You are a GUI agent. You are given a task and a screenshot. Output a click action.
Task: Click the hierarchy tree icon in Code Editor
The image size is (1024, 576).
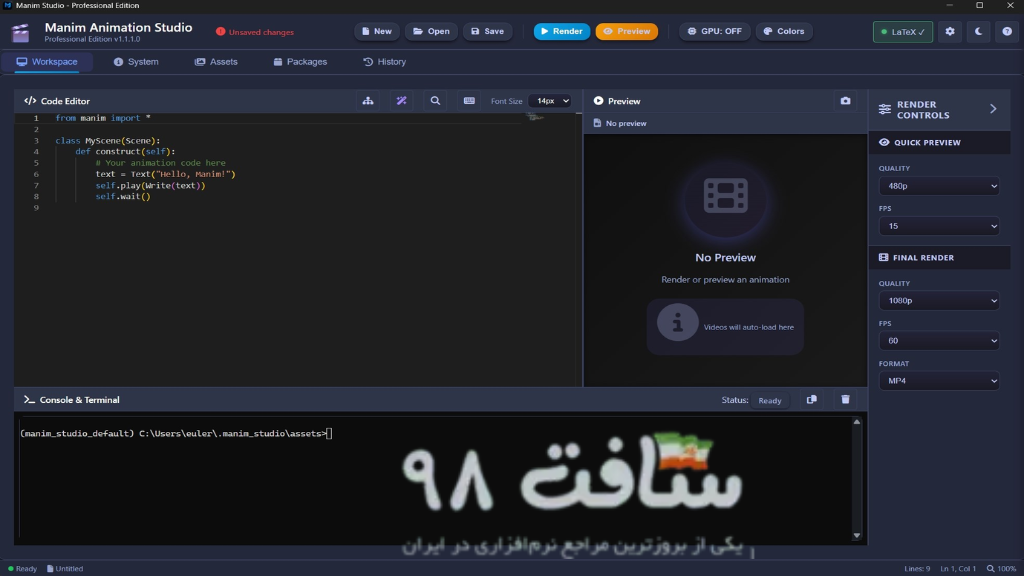(368, 101)
